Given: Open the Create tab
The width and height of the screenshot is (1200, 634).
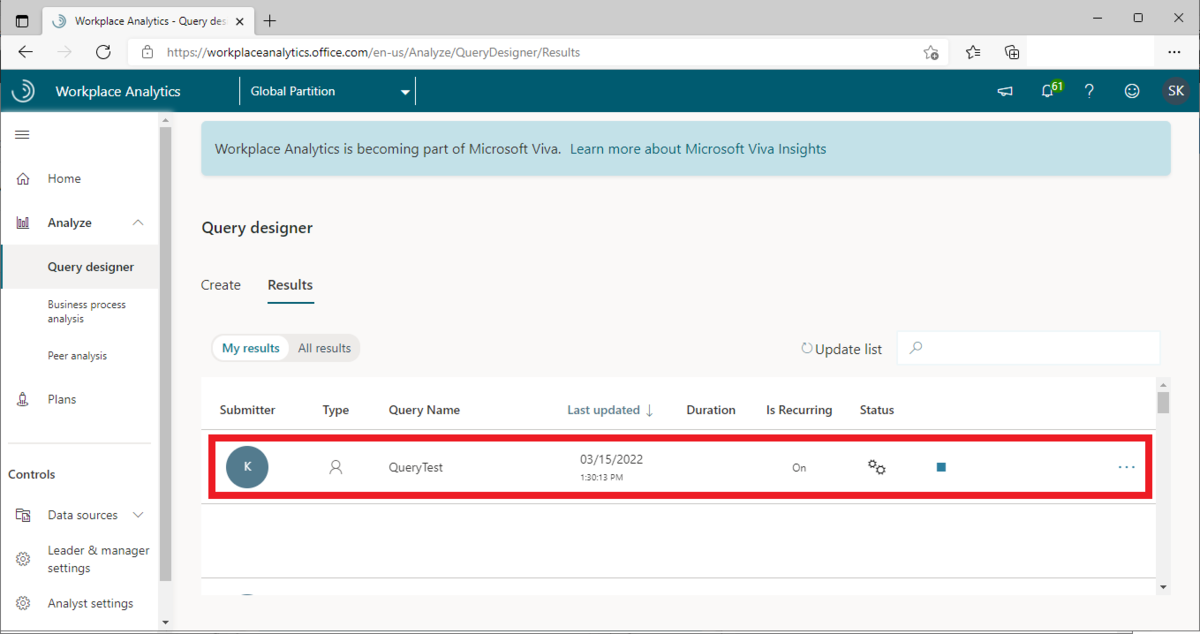Looking at the screenshot, I should coord(221,285).
